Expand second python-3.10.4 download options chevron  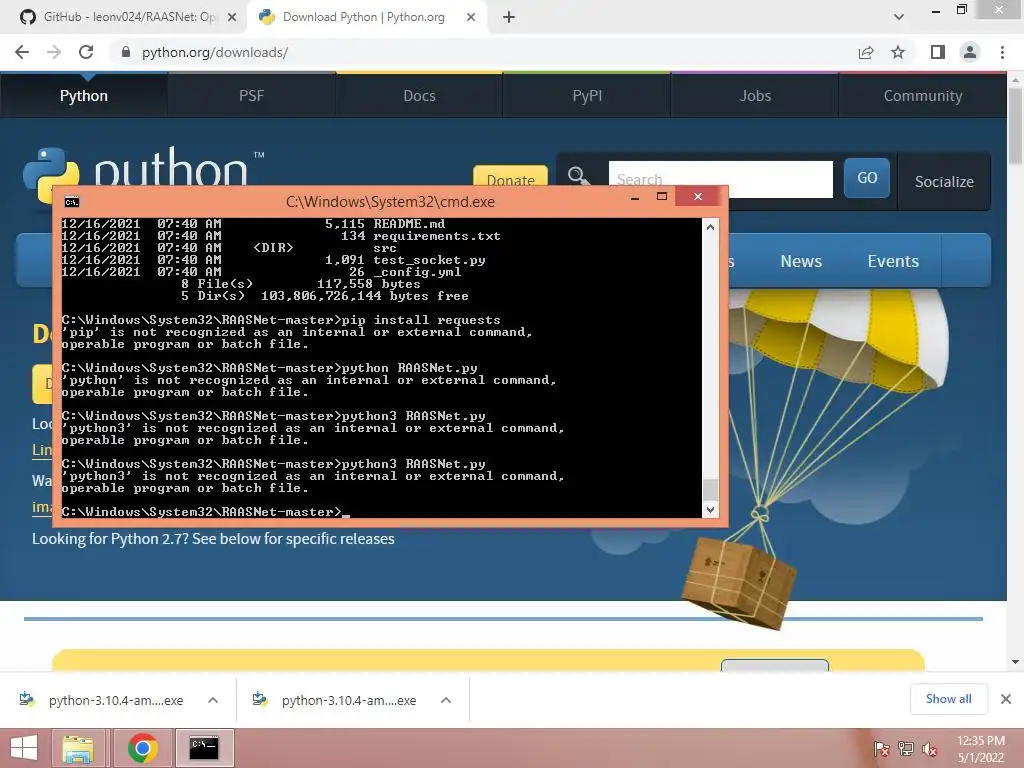pyautogui.click(x=446, y=700)
